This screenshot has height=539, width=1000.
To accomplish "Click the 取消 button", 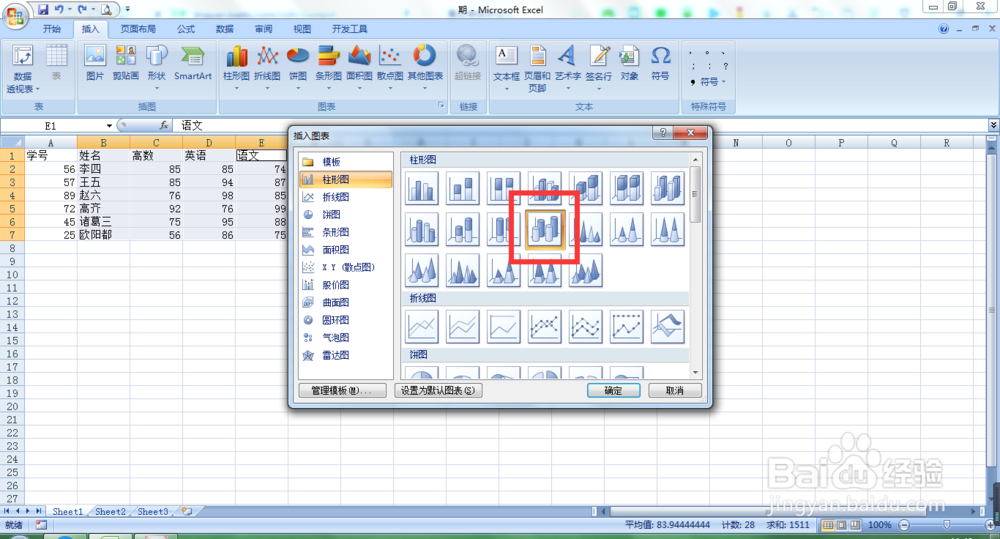I will click(x=675, y=390).
